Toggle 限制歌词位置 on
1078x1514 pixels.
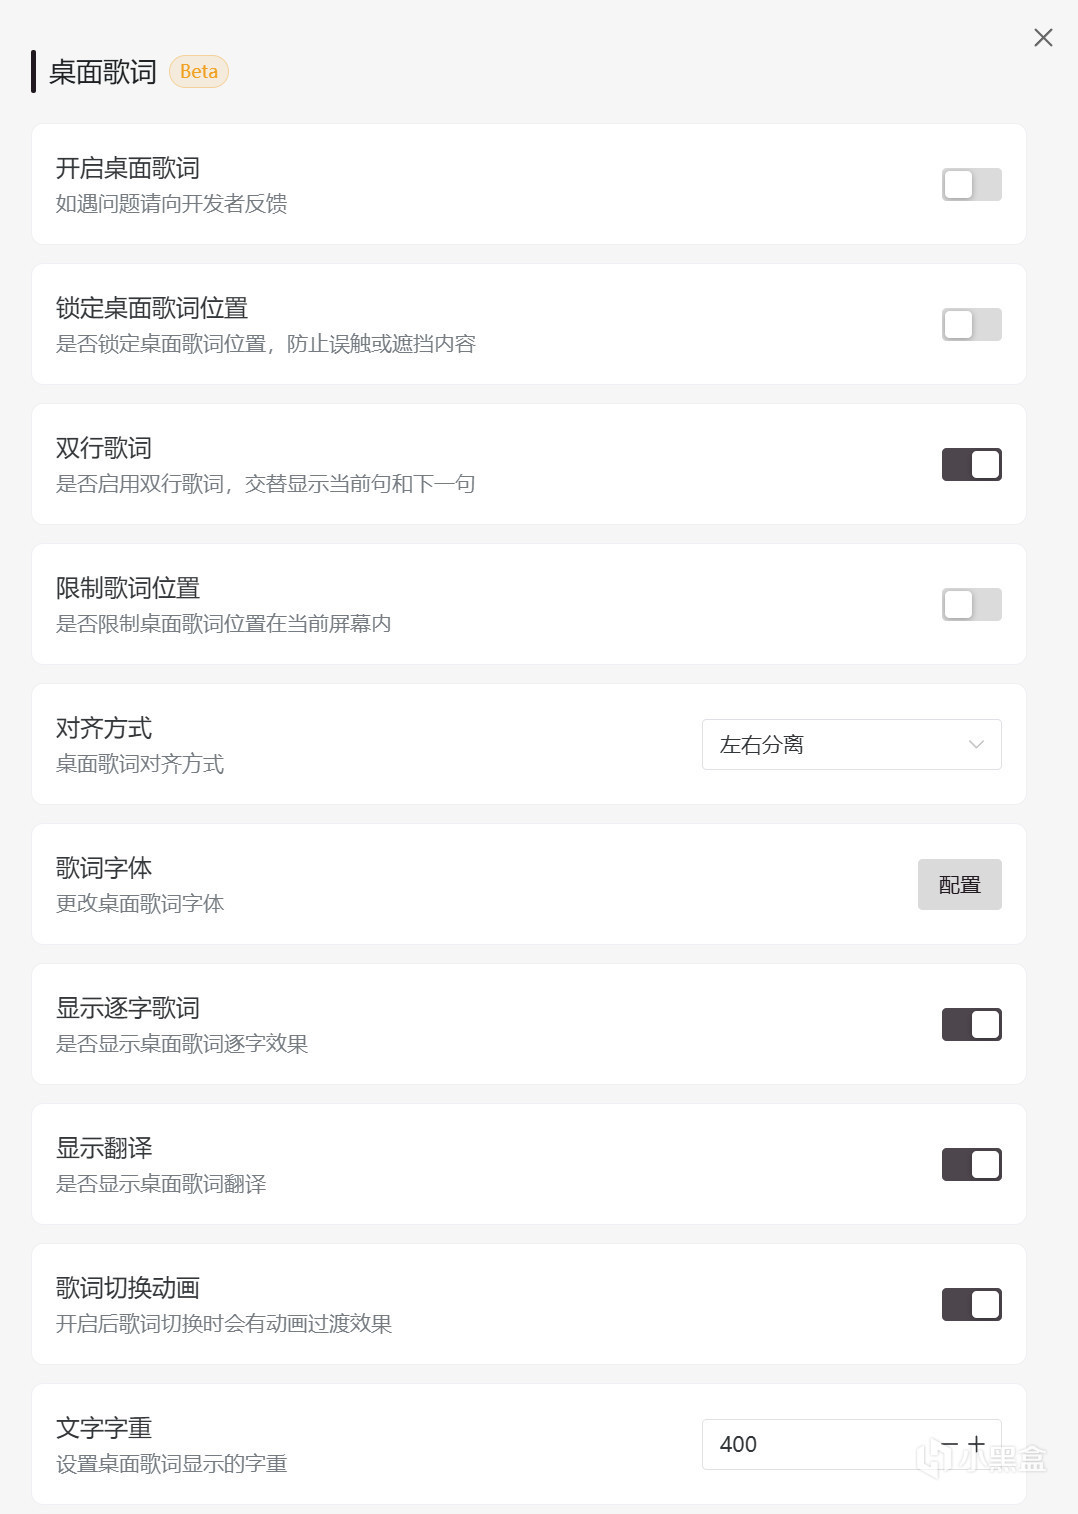971,605
